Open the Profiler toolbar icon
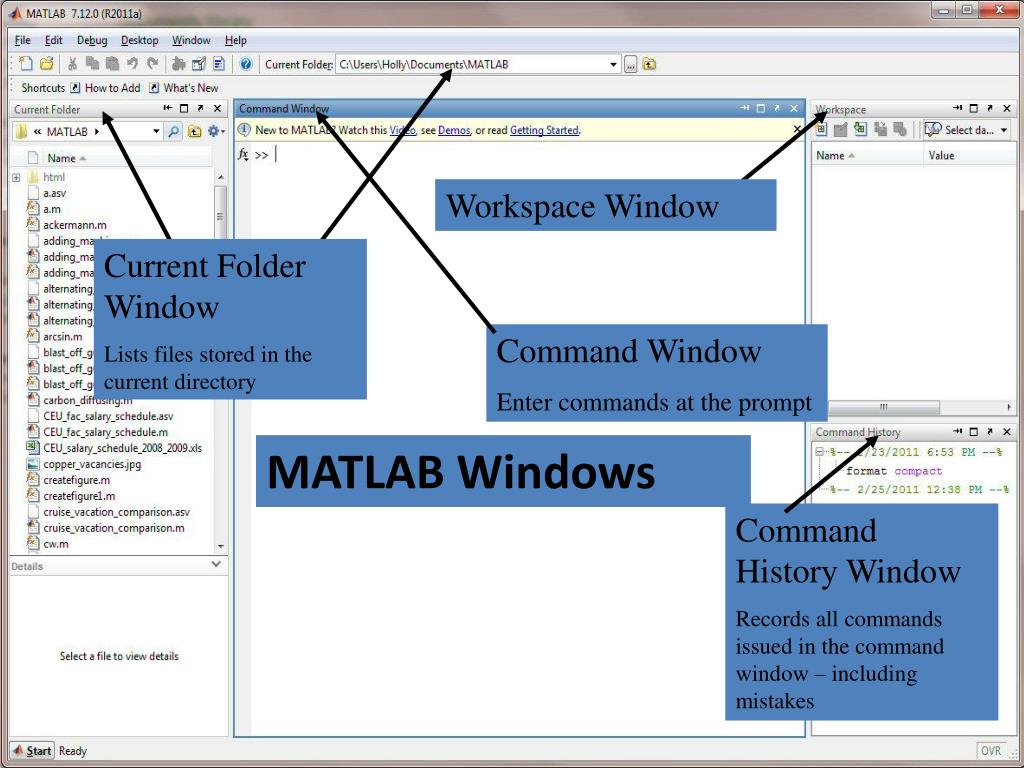The height and width of the screenshot is (768, 1024). (219, 63)
